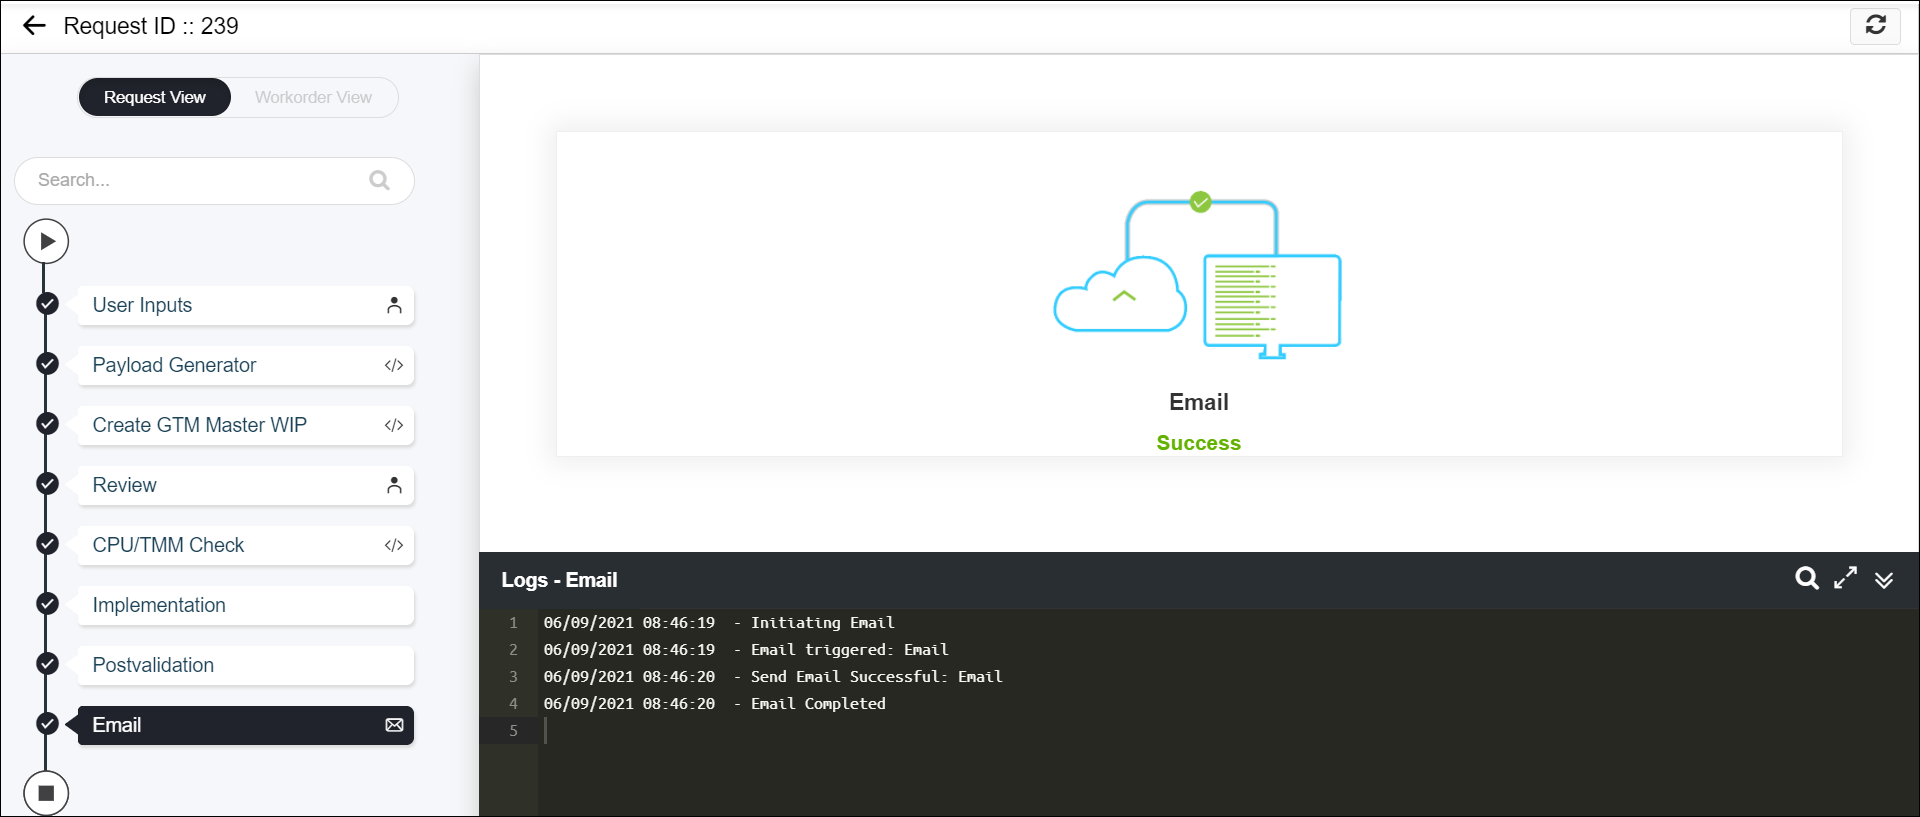Collapse the logs panel with double chevron
The image size is (1920, 817).
coord(1884,580)
